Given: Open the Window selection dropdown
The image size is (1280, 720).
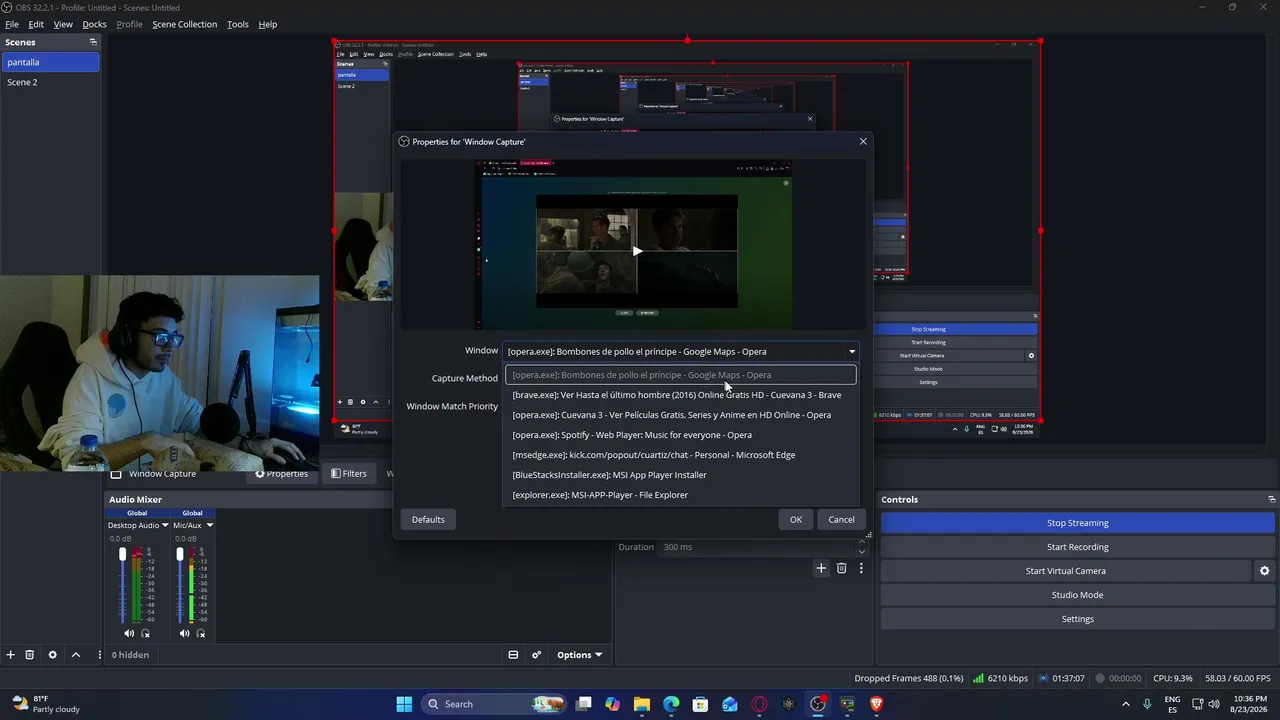Looking at the screenshot, I should click(680, 351).
